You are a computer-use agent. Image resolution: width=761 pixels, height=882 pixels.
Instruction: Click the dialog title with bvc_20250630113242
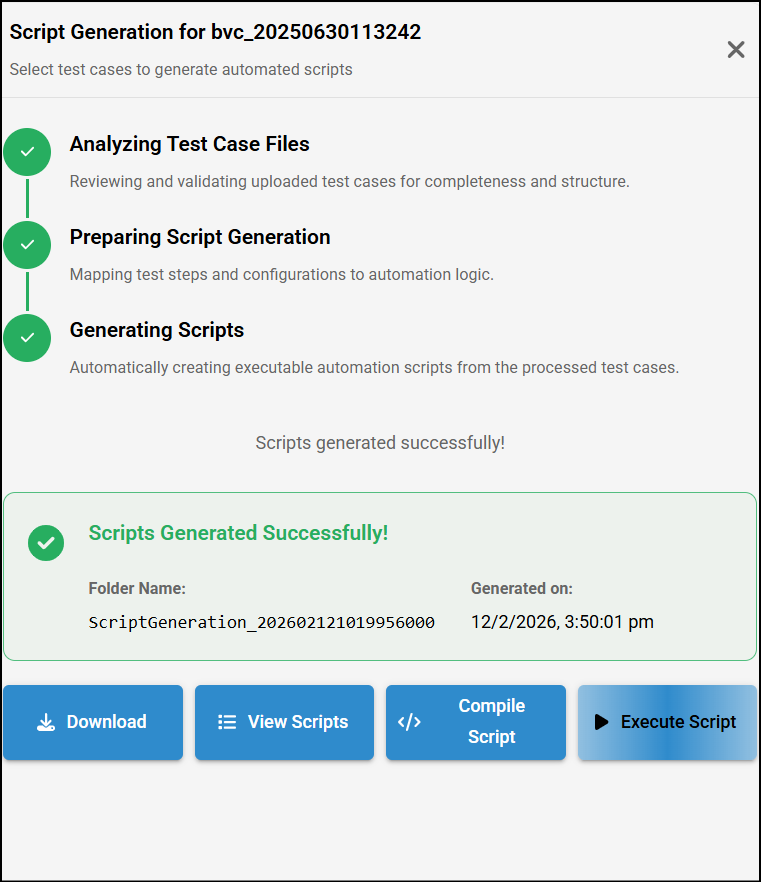coord(215,32)
